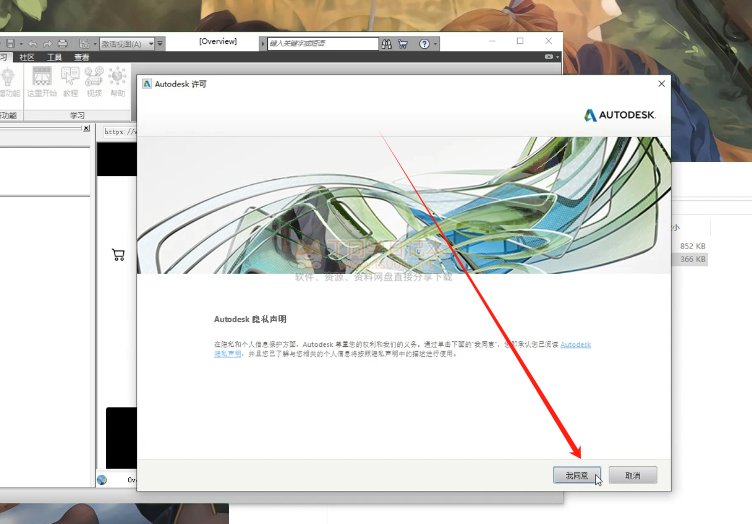752x524 pixels.
Task: Click the 我同意 (I Agree) button
Action: [x=576, y=475]
